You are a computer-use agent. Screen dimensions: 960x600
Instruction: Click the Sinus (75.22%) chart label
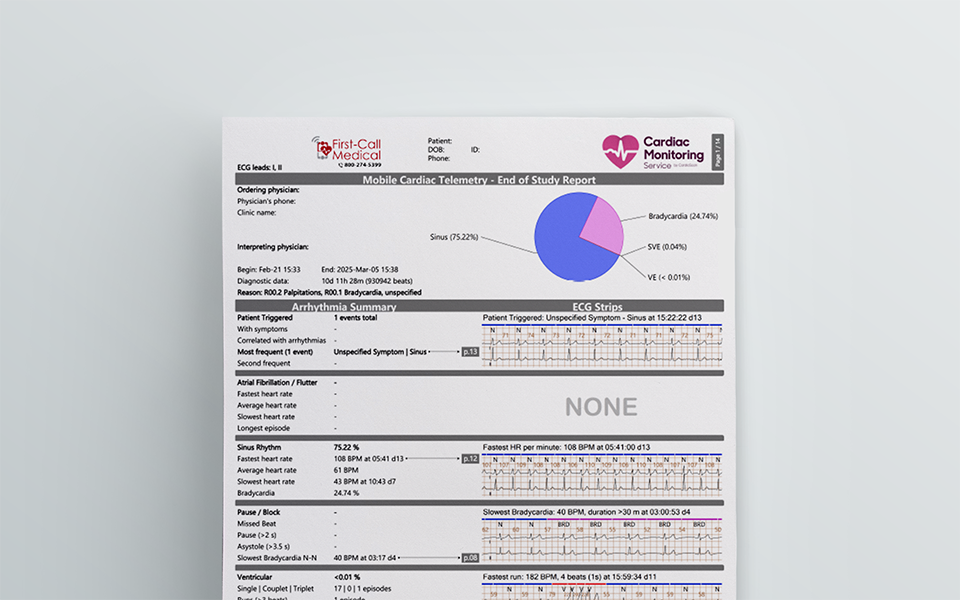pos(454,237)
